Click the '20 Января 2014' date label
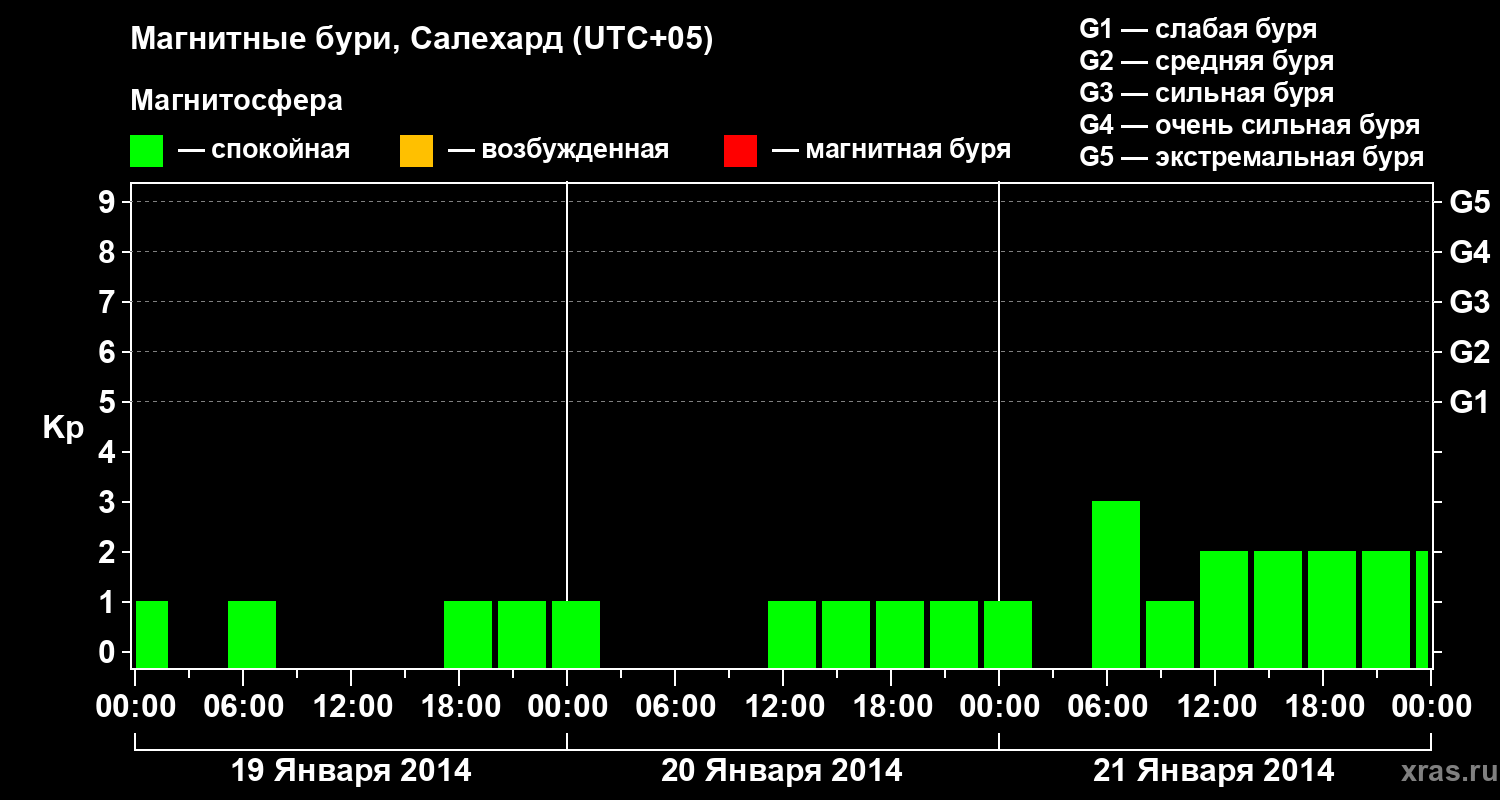The height and width of the screenshot is (800, 1500). tap(782, 771)
